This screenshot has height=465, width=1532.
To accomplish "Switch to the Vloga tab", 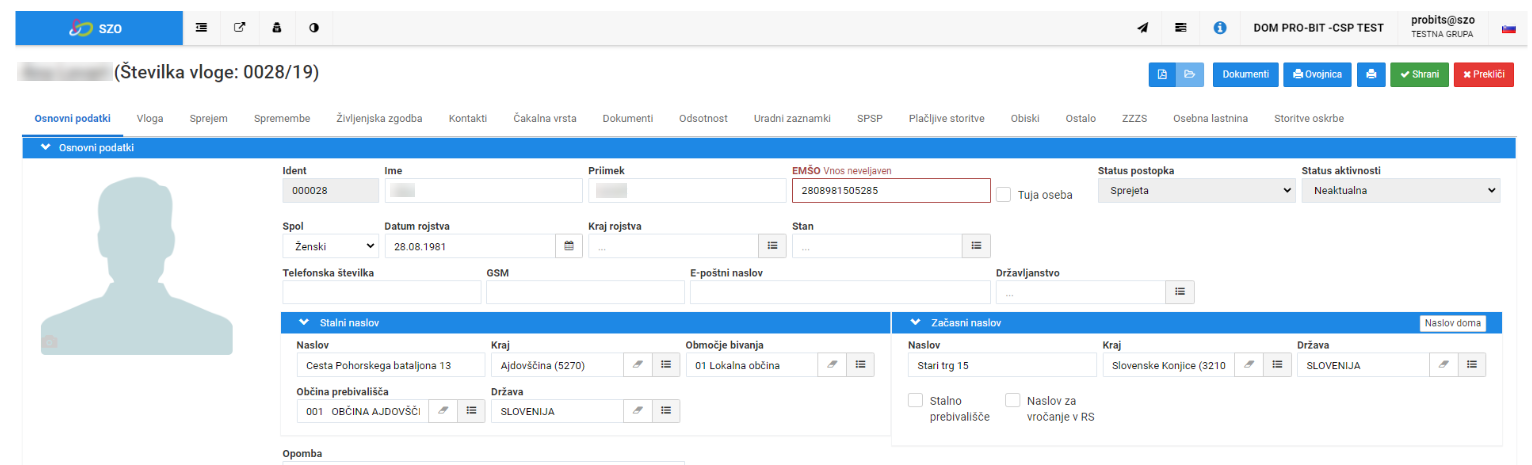I will [x=150, y=118].
